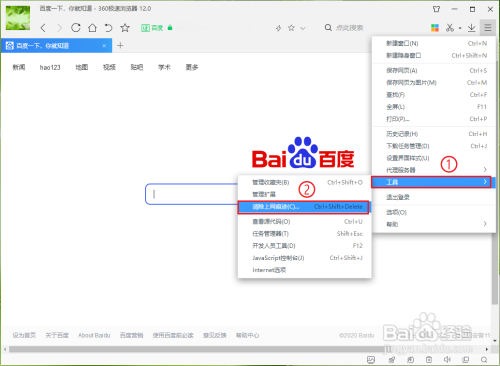
Task: Restore closed tab with the undo icon
Action: click(x=108, y=28)
